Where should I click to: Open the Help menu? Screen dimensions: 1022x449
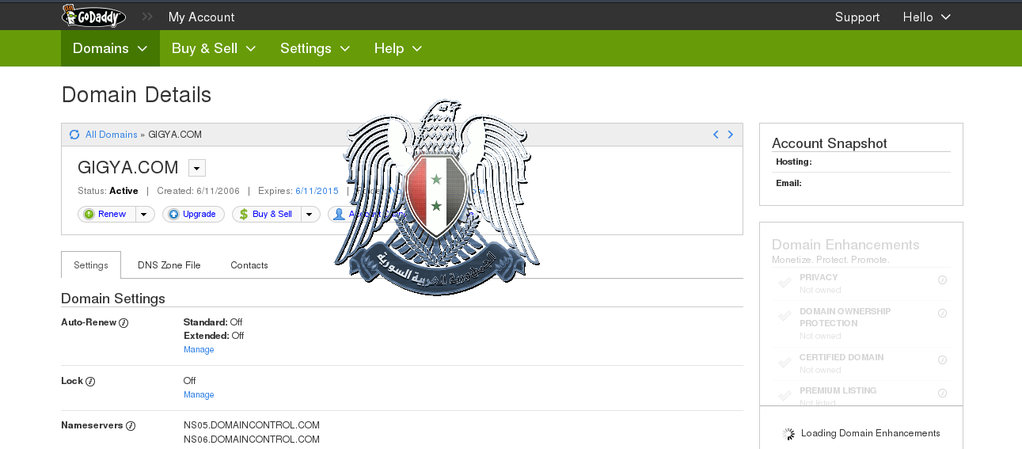point(398,48)
